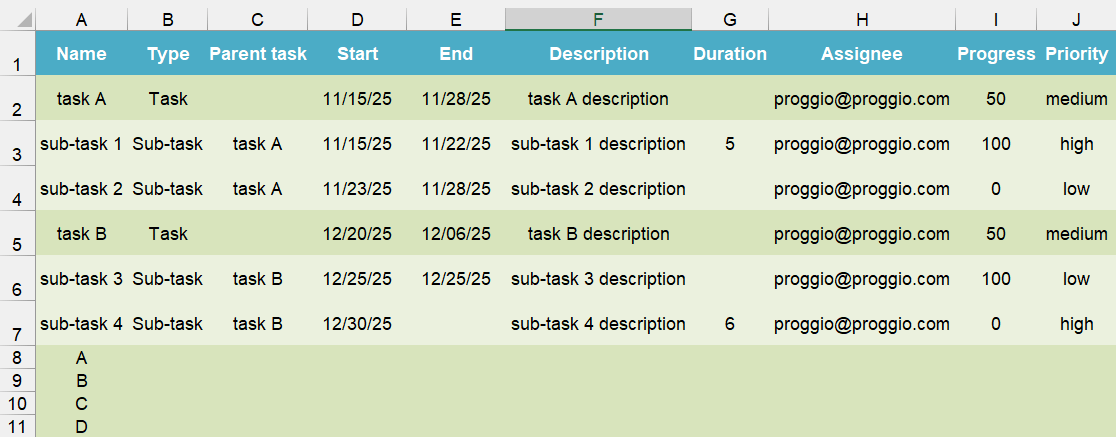The width and height of the screenshot is (1116, 437).
Task: Select row 11 header
Action: (18, 426)
